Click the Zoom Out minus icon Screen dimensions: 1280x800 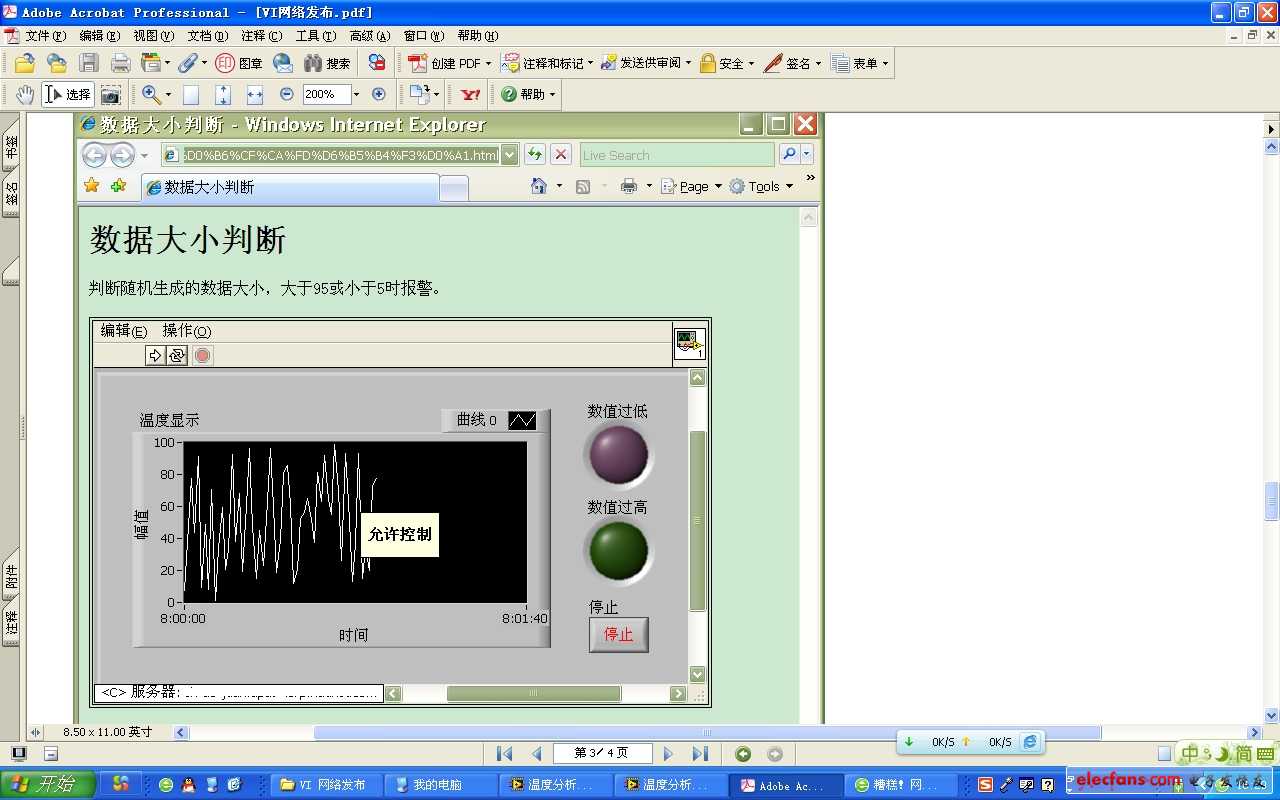click(x=287, y=94)
